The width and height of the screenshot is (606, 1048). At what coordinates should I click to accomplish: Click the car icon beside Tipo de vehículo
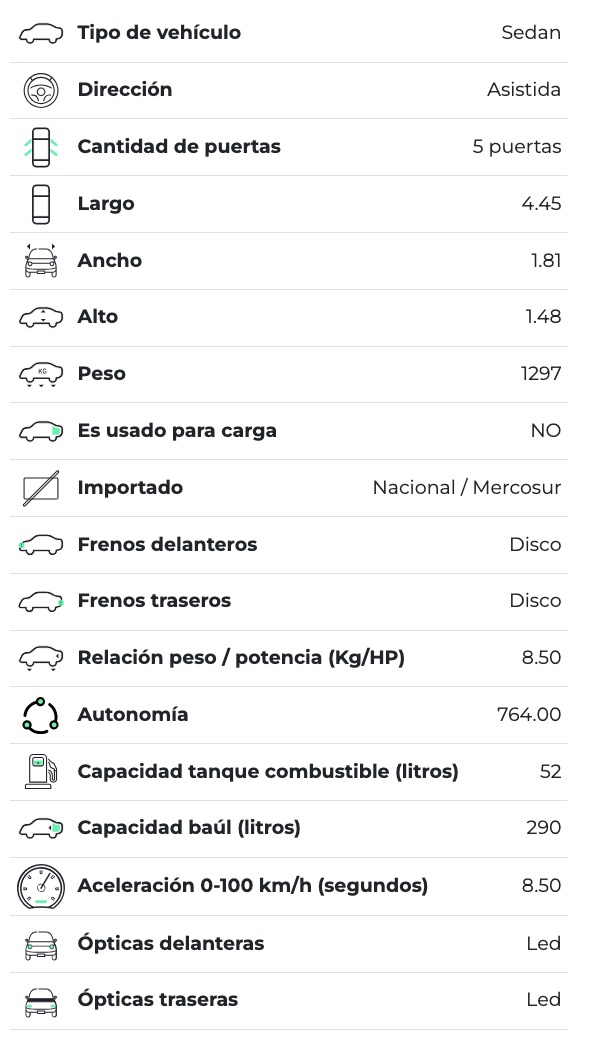(x=41, y=33)
